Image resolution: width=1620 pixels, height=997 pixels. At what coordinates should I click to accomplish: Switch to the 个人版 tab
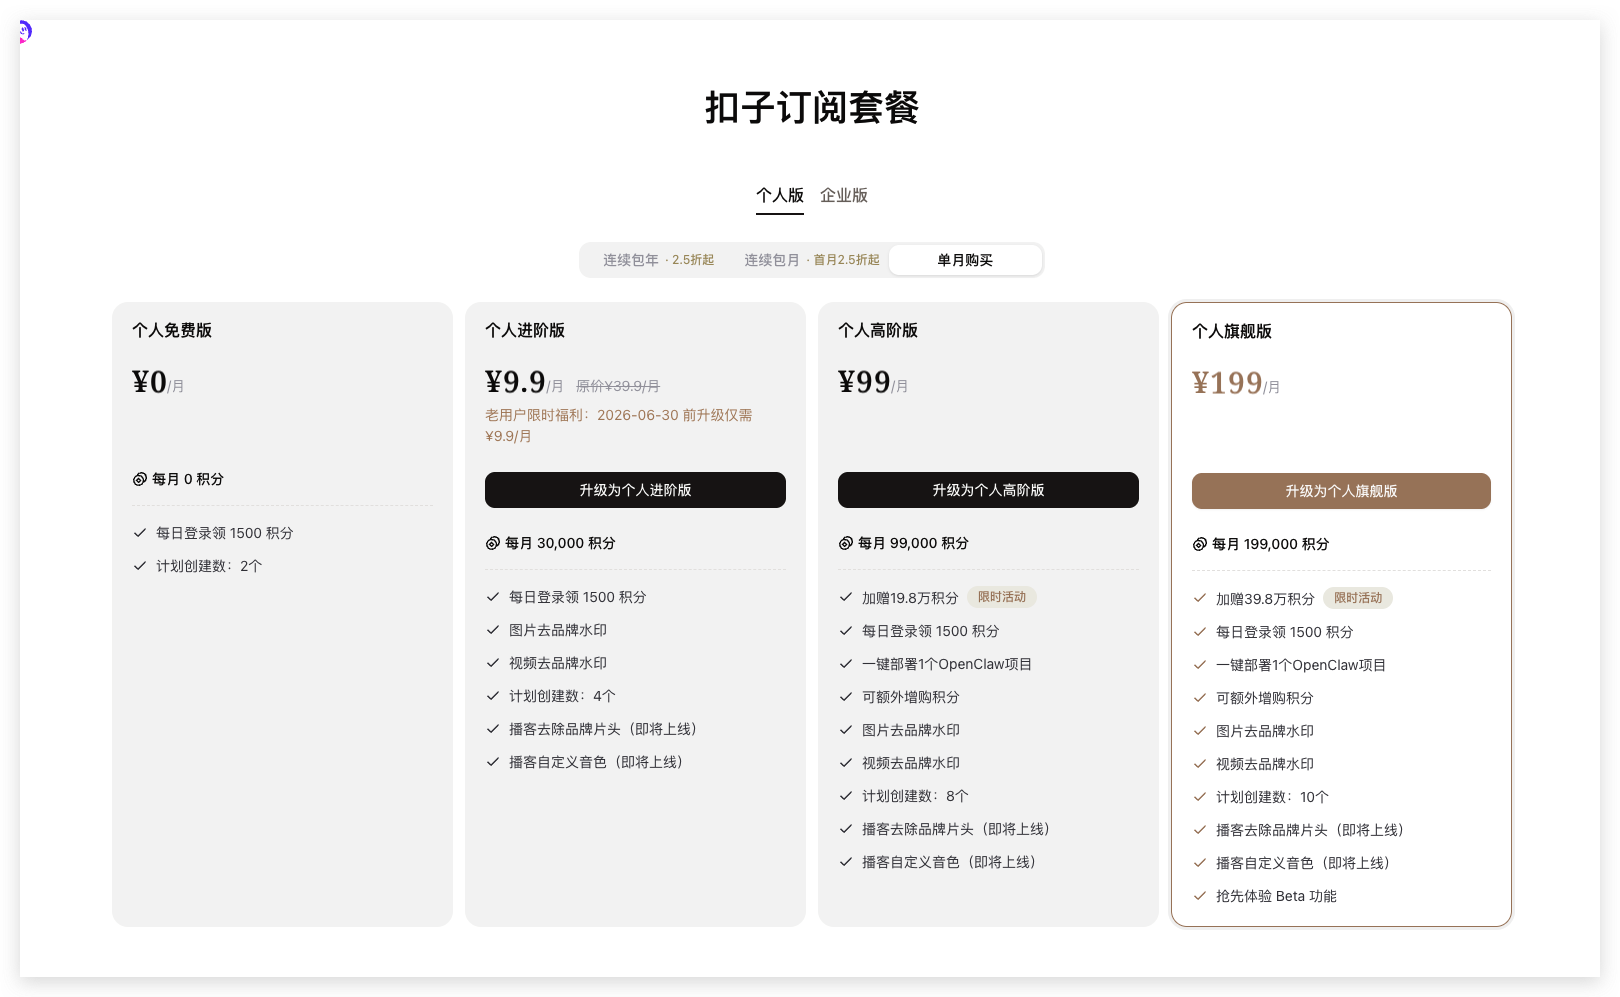[780, 195]
